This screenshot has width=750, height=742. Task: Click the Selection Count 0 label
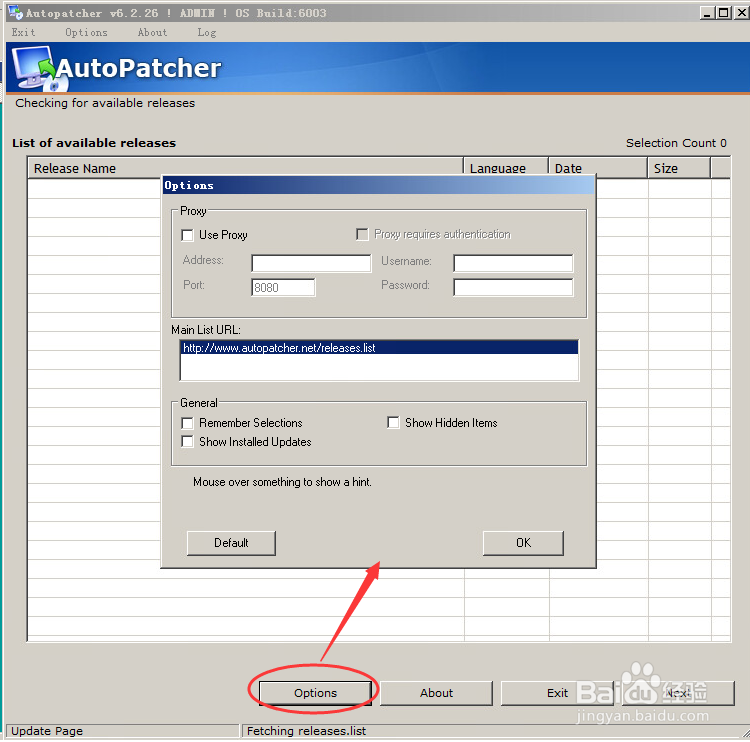tap(676, 143)
